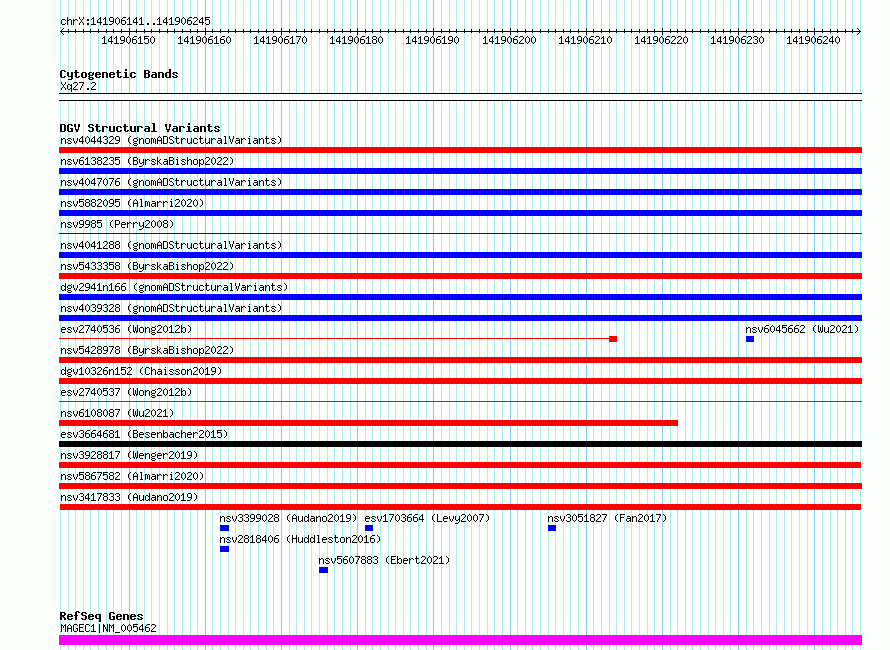The height and width of the screenshot is (650, 890).
Task: Click ruler position 141906170
Action: (x=280, y=40)
